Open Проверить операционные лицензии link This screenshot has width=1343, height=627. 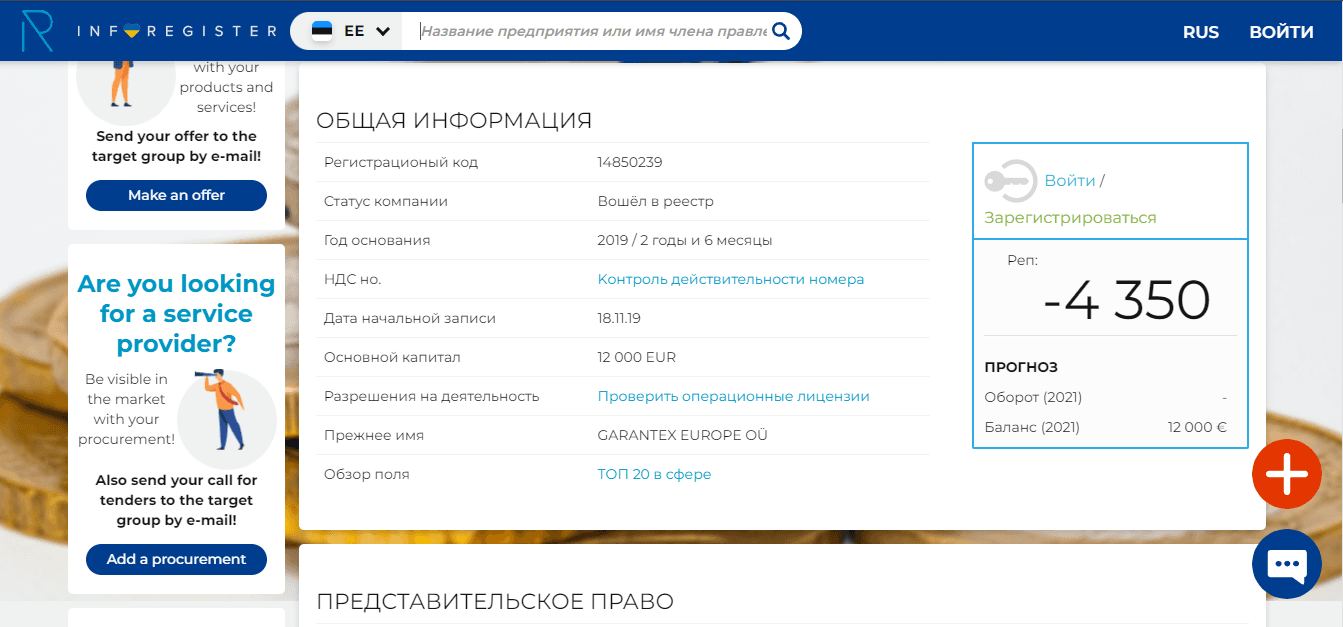click(733, 396)
